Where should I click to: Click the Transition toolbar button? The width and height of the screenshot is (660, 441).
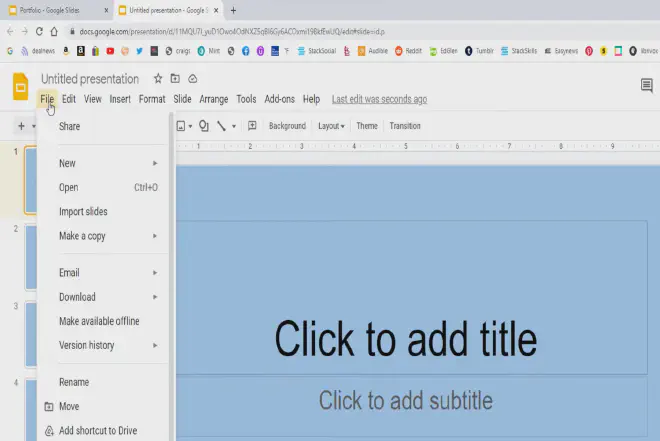pyautogui.click(x=405, y=126)
